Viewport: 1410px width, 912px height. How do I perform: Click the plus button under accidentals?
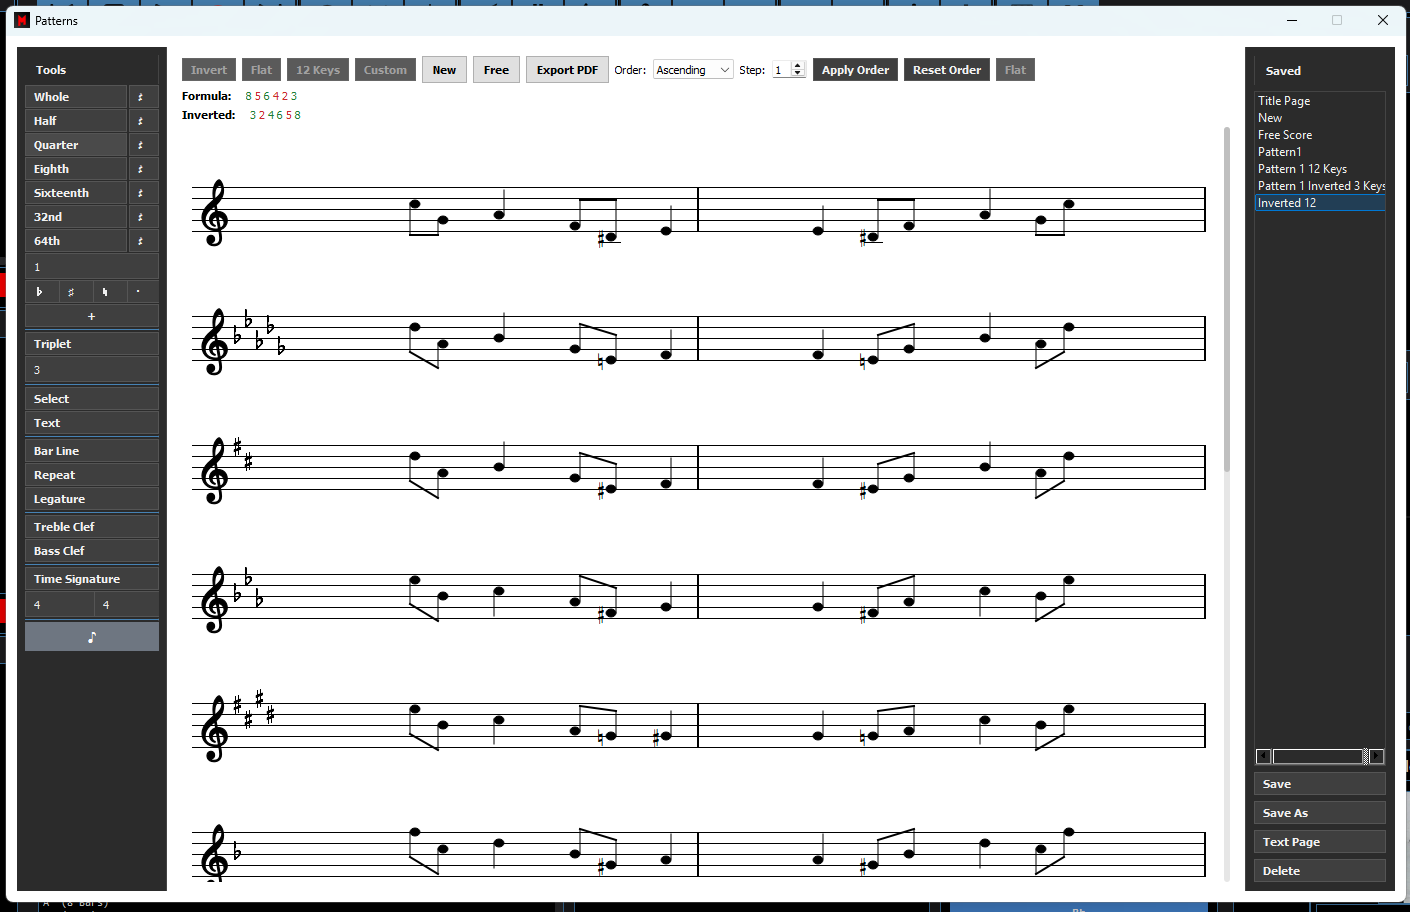[92, 316]
